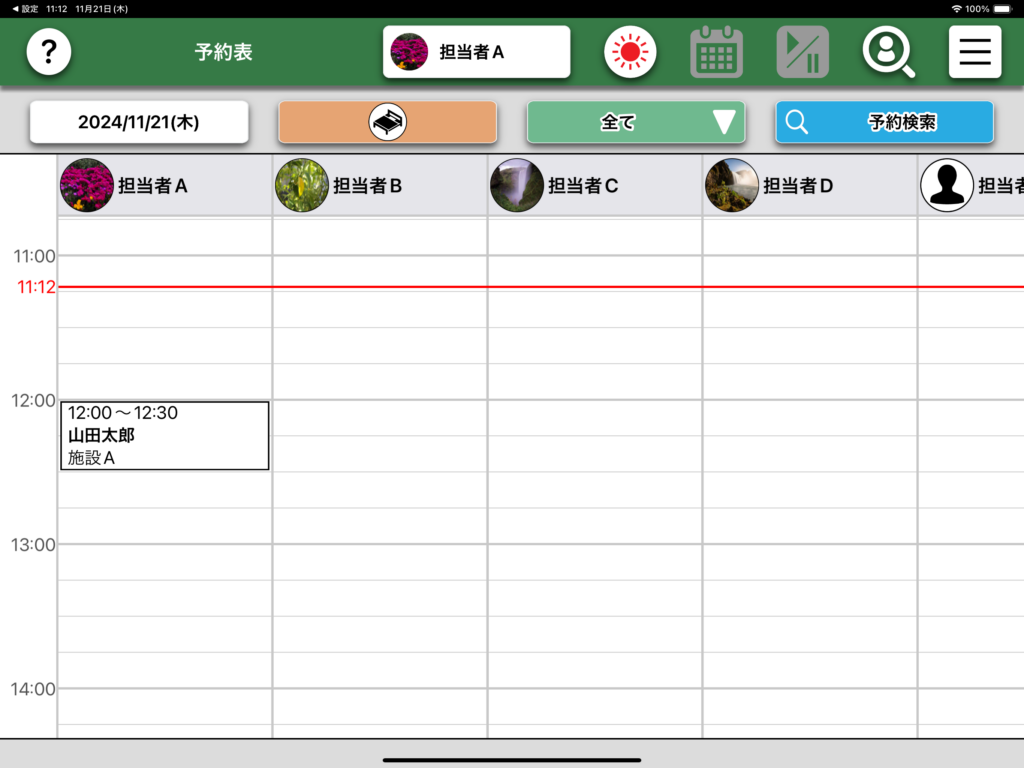
Task: Select the 担当者B column header
Action: pyautogui.click(x=367, y=185)
